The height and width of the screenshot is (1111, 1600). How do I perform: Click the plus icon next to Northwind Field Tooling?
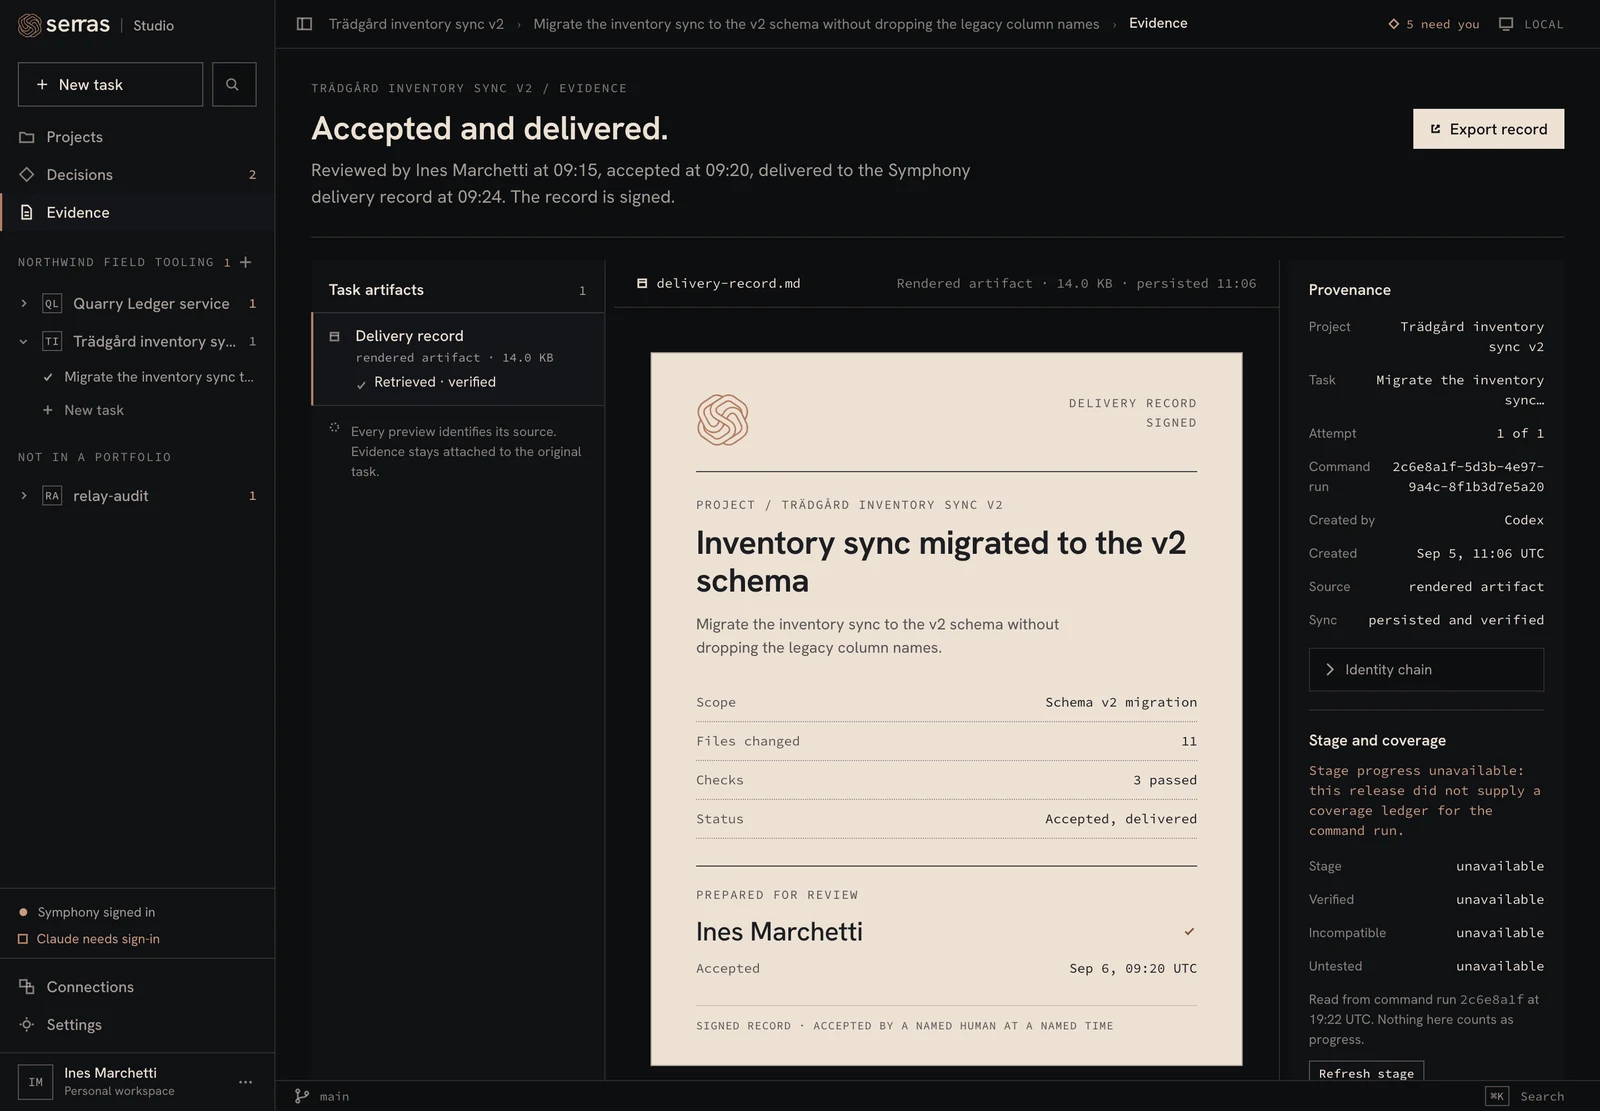pos(246,262)
